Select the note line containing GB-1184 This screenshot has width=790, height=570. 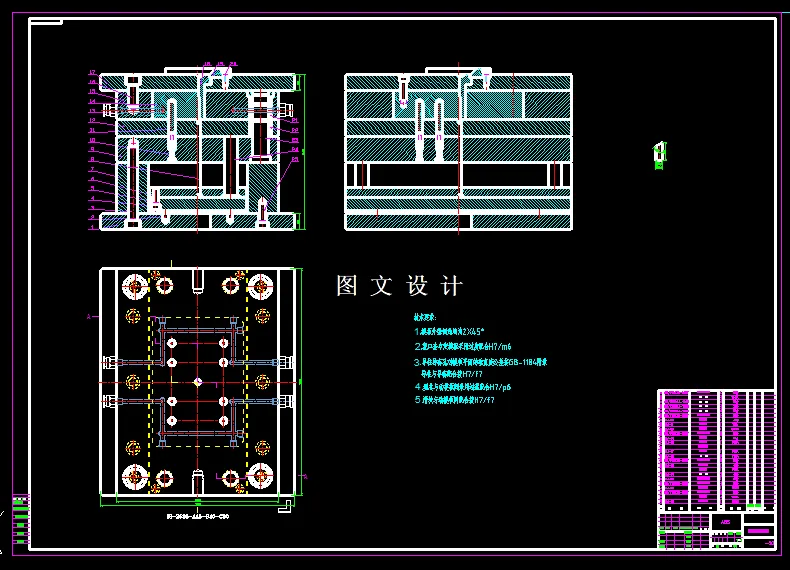click(480, 362)
